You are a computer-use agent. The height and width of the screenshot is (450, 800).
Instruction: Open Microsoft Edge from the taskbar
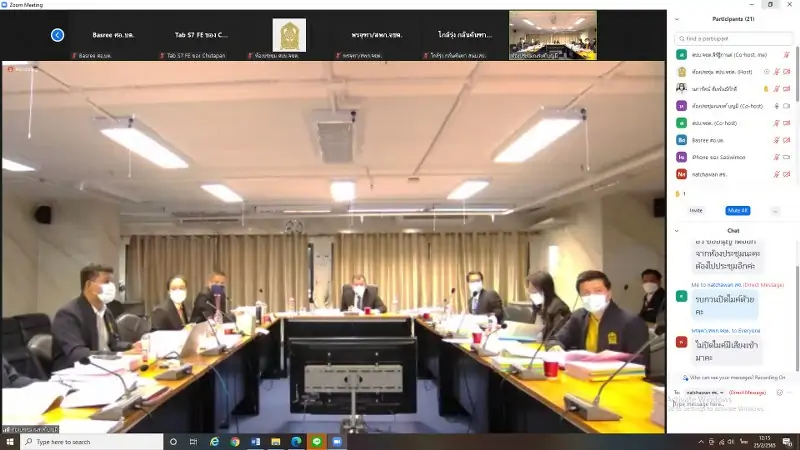pyautogui.click(x=296, y=442)
